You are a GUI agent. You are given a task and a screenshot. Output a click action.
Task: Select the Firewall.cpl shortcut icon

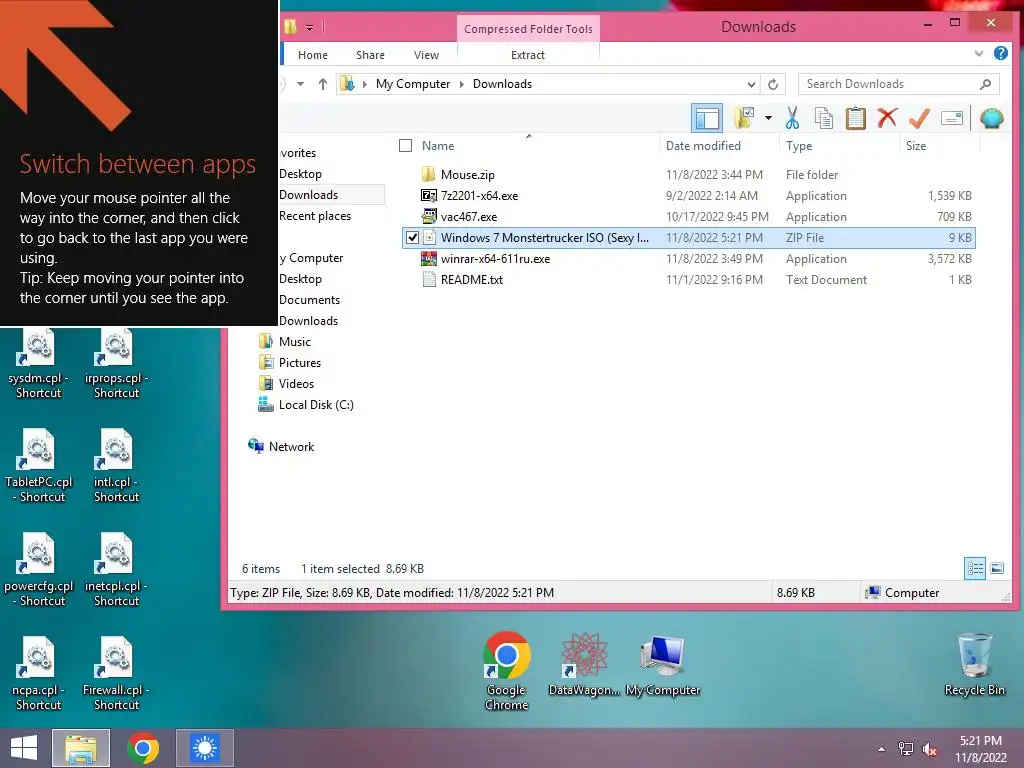click(x=116, y=673)
